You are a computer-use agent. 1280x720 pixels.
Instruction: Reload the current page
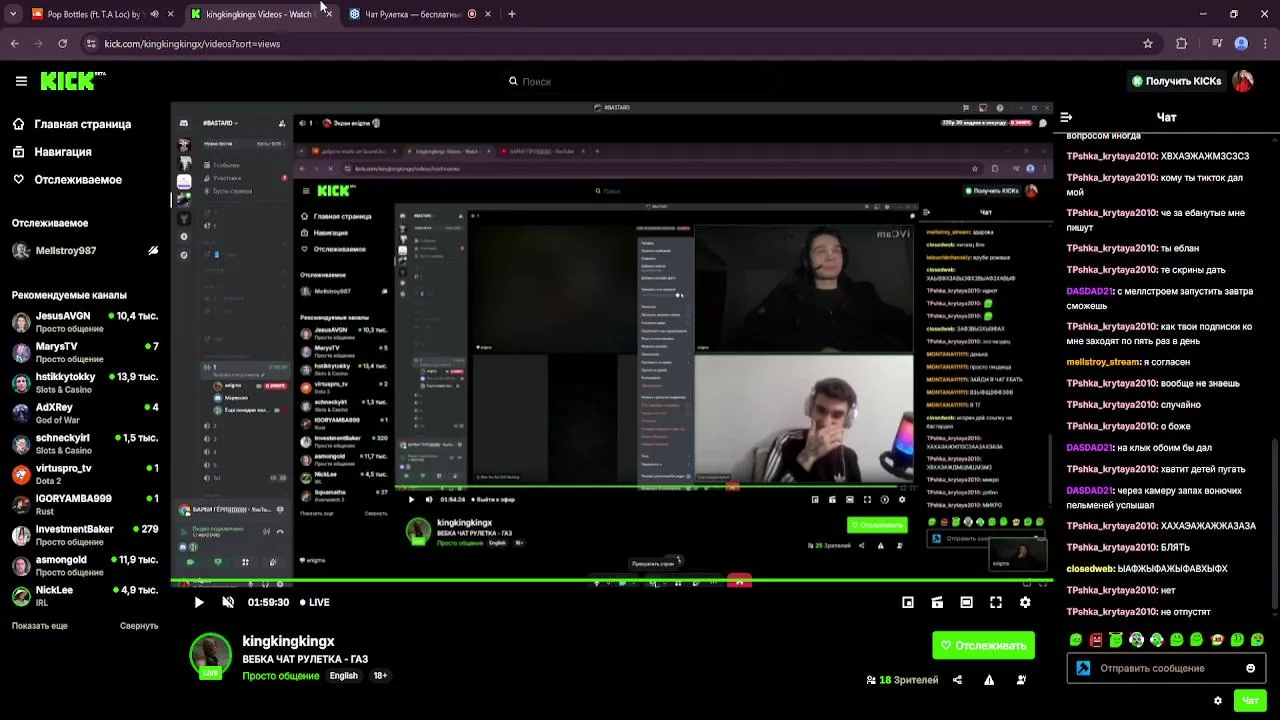[x=62, y=44]
